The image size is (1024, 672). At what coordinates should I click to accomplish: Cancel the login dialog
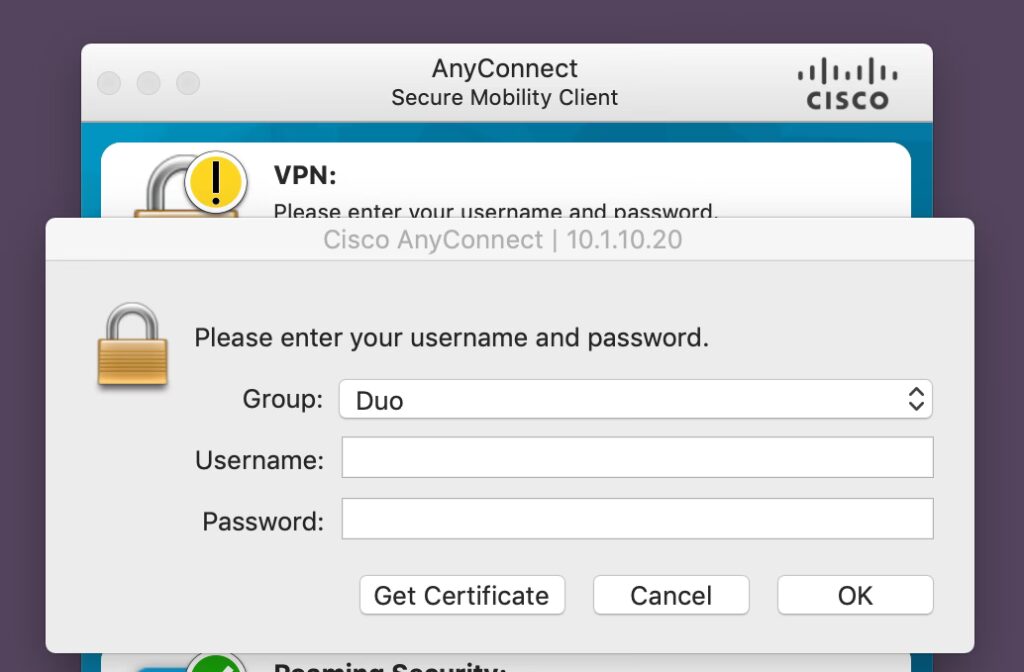[x=671, y=595]
